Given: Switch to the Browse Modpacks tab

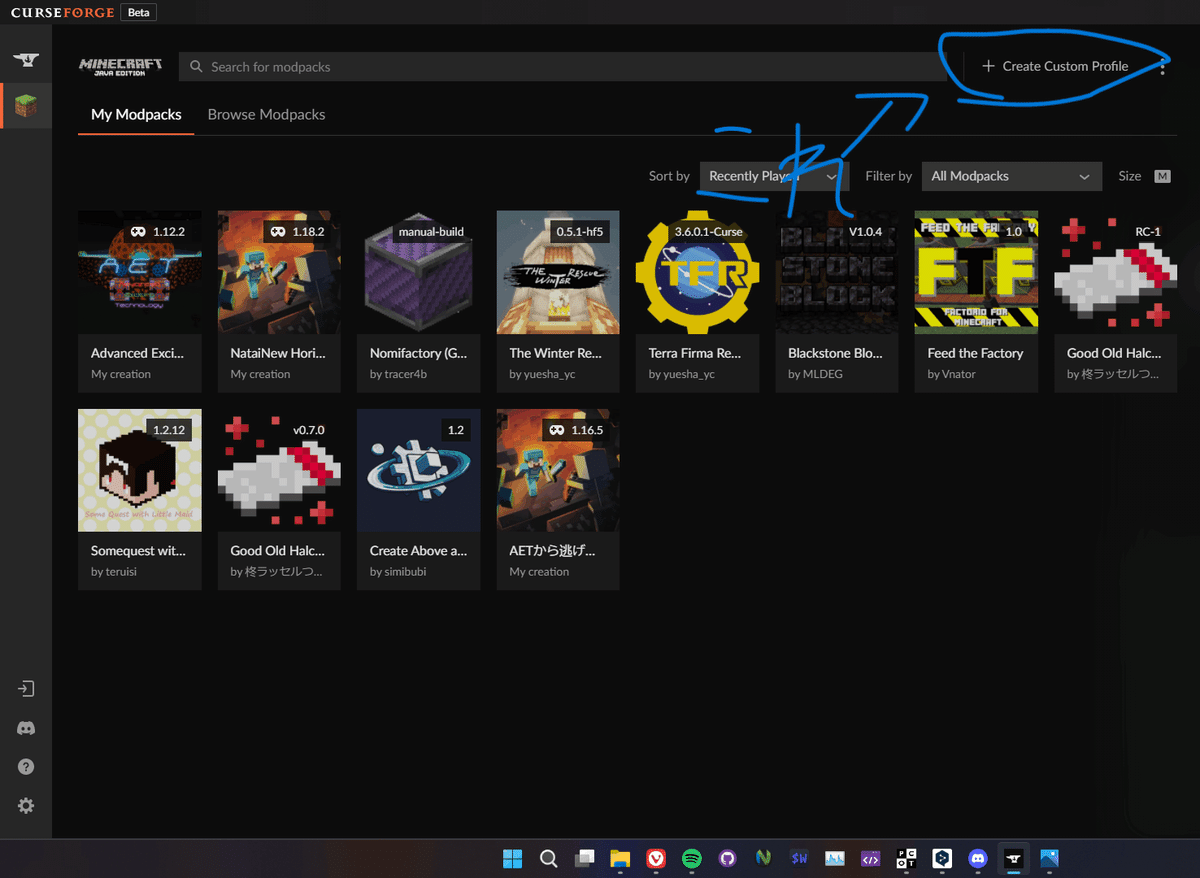Looking at the screenshot, I should pos(266,114).
